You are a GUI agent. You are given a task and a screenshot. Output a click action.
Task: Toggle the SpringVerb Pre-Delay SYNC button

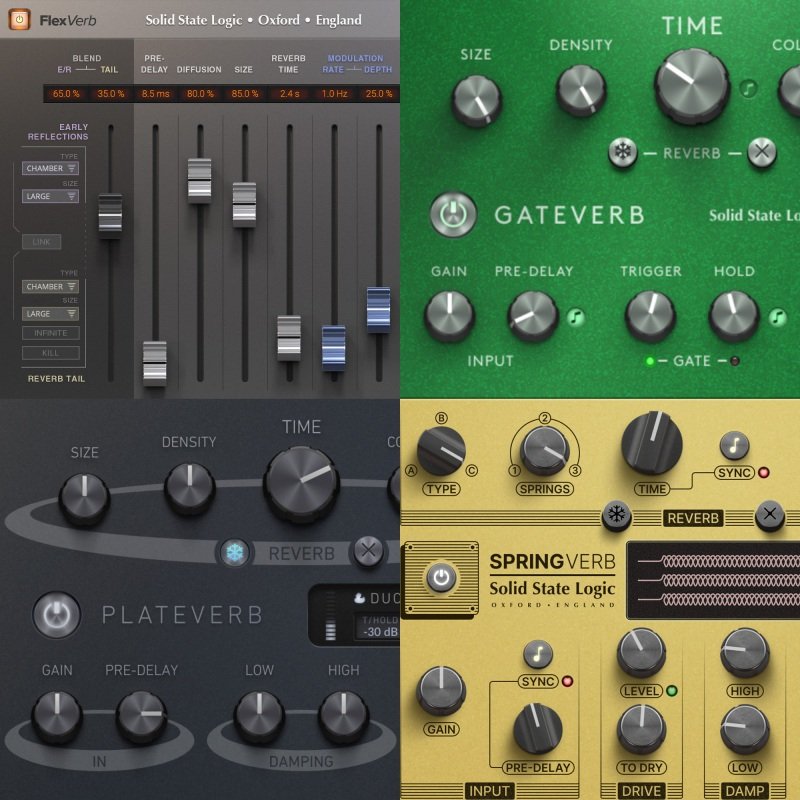[538, 681]
